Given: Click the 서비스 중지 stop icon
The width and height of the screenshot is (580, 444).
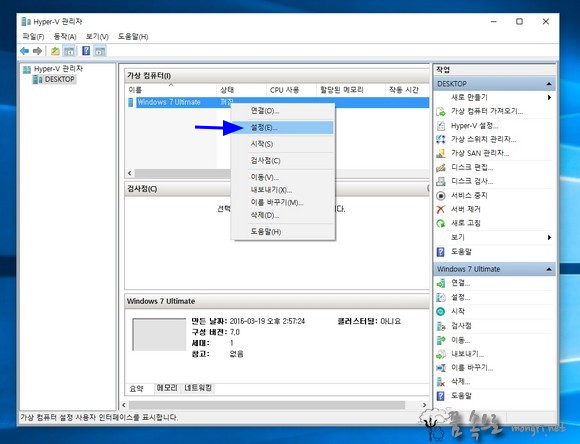Looking at the screenshot, I should pyautogui.click(x=441, y=195).
